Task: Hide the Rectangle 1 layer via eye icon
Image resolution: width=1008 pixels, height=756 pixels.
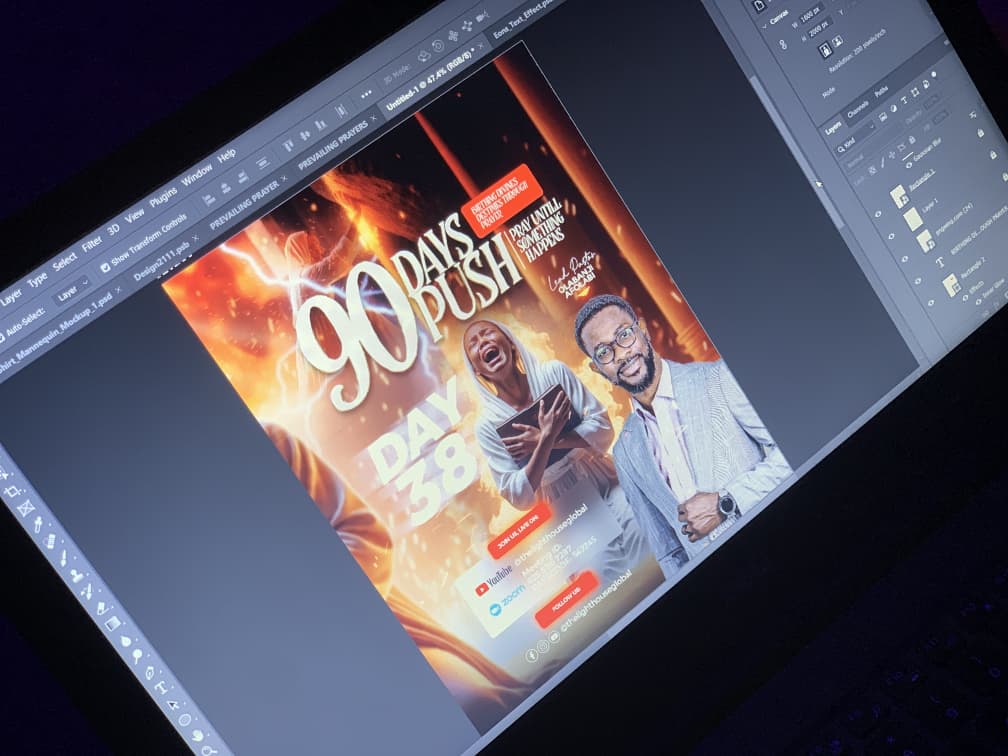Action: point(878,214)
